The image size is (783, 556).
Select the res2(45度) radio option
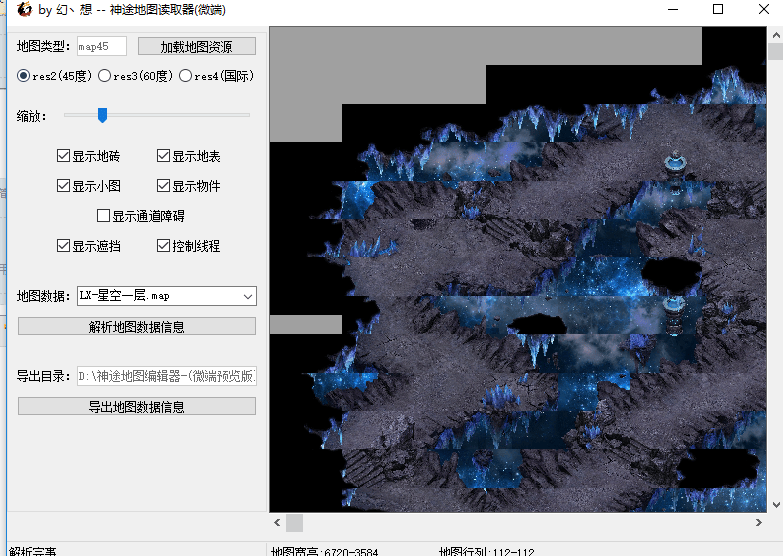point(24,76)
